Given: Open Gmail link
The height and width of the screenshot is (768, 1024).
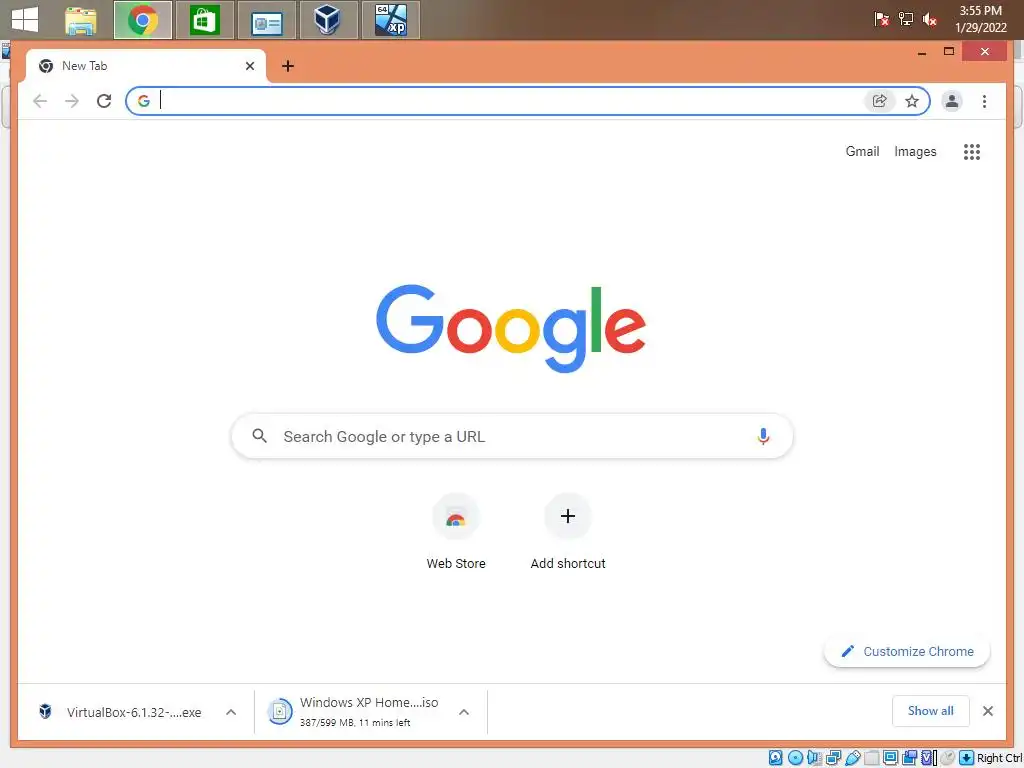Looking at the screenshot, I should click(x=862, y=152).
